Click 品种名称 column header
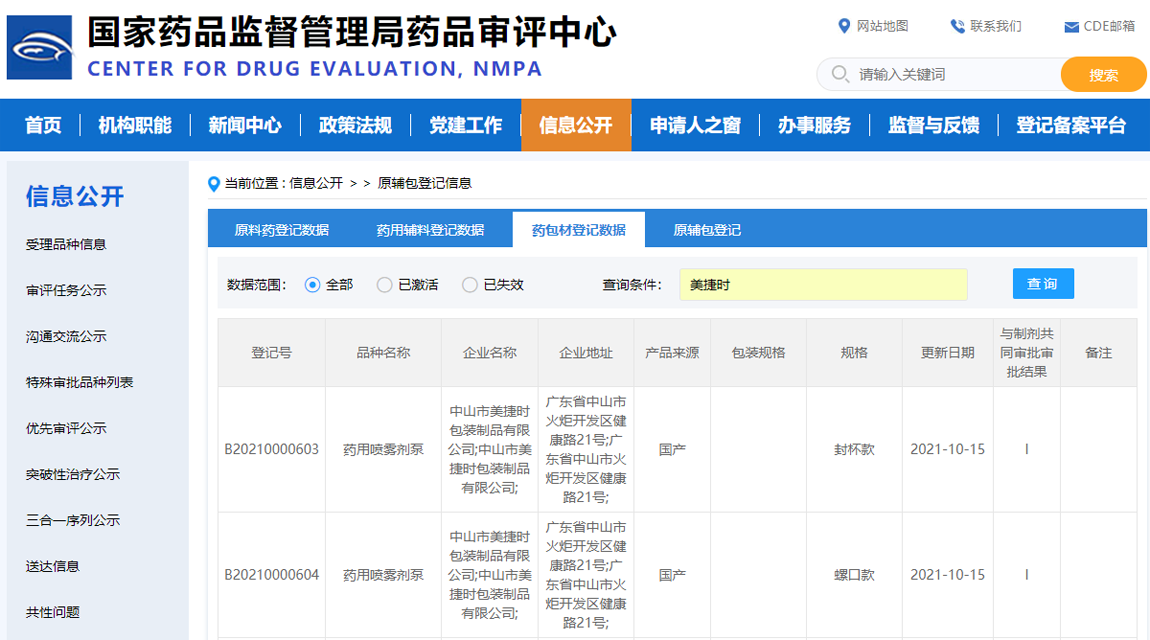Screen dimensions: 1150x640 [384, 353]
